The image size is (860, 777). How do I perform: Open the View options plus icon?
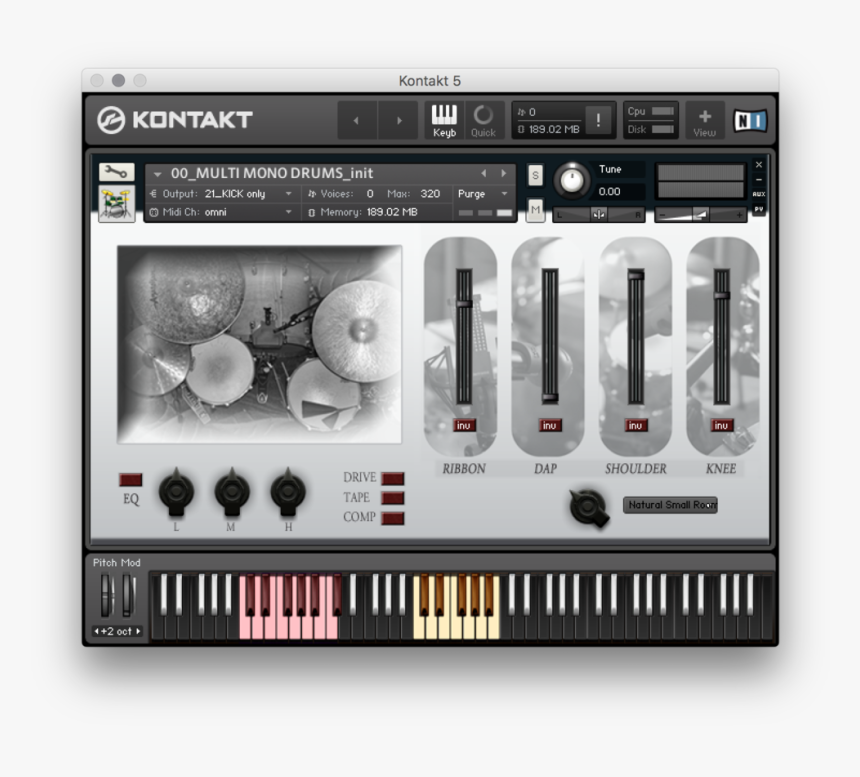pos(704,120)
